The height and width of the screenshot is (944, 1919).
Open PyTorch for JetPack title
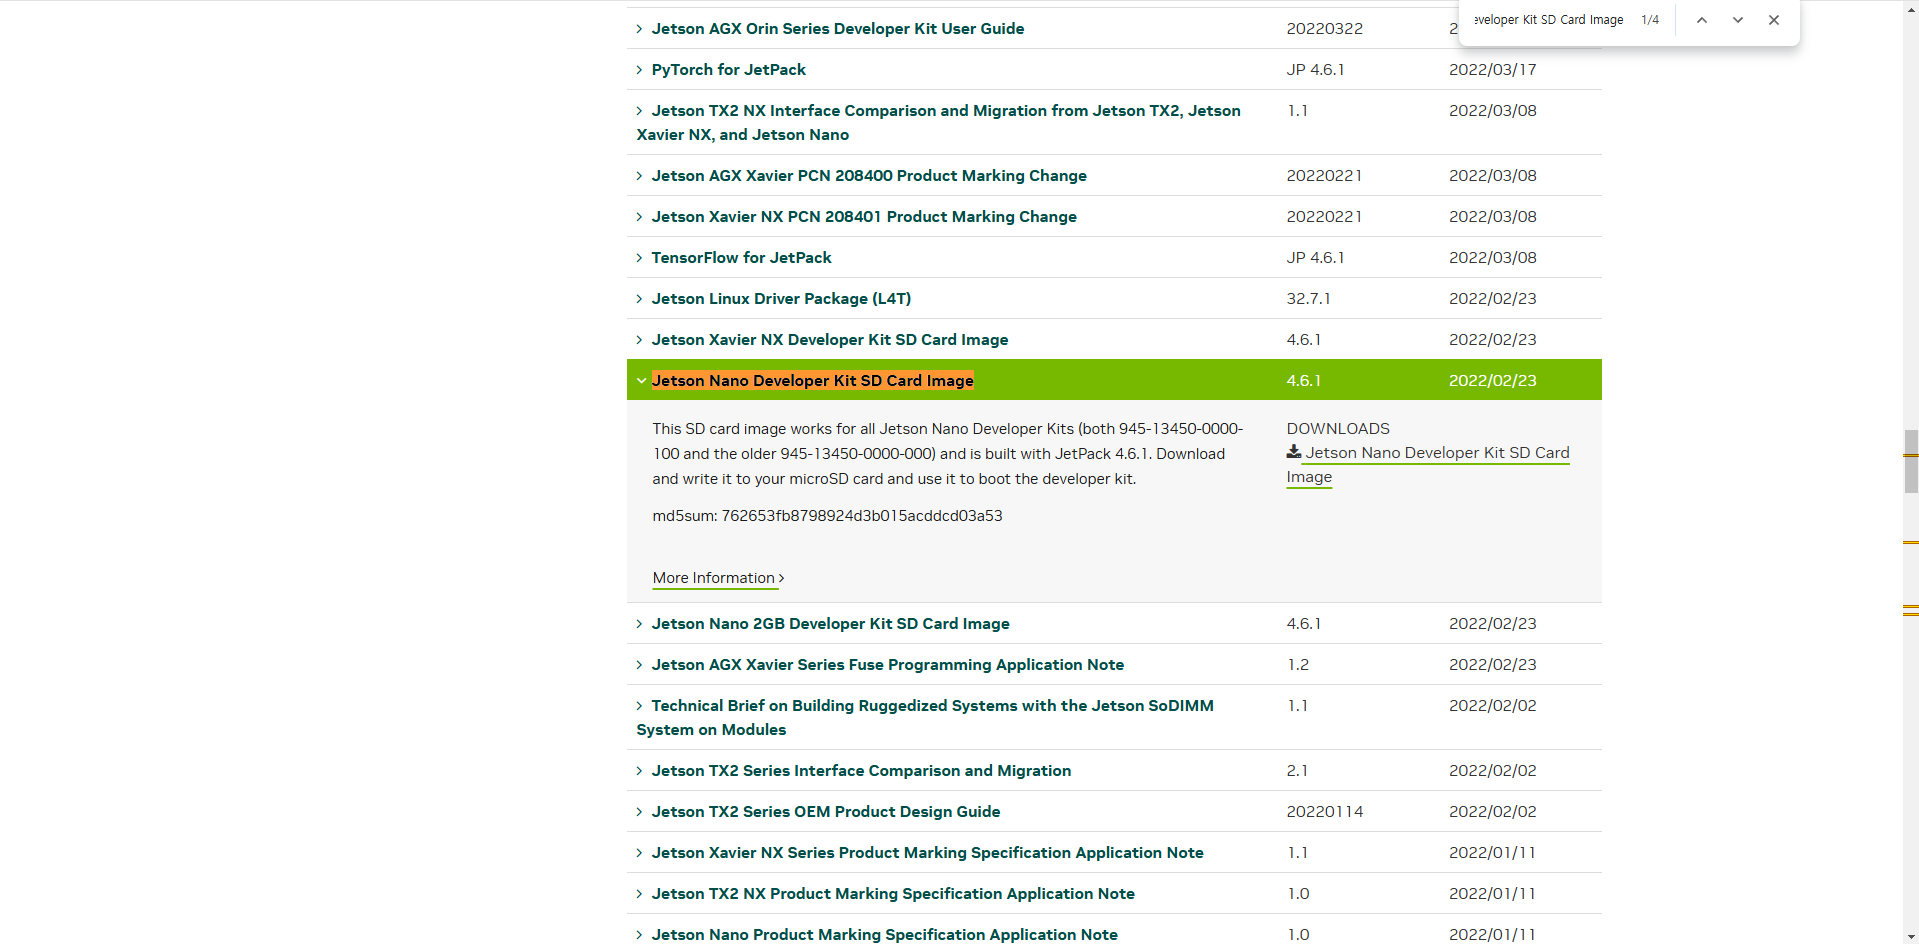pos(729,70)
